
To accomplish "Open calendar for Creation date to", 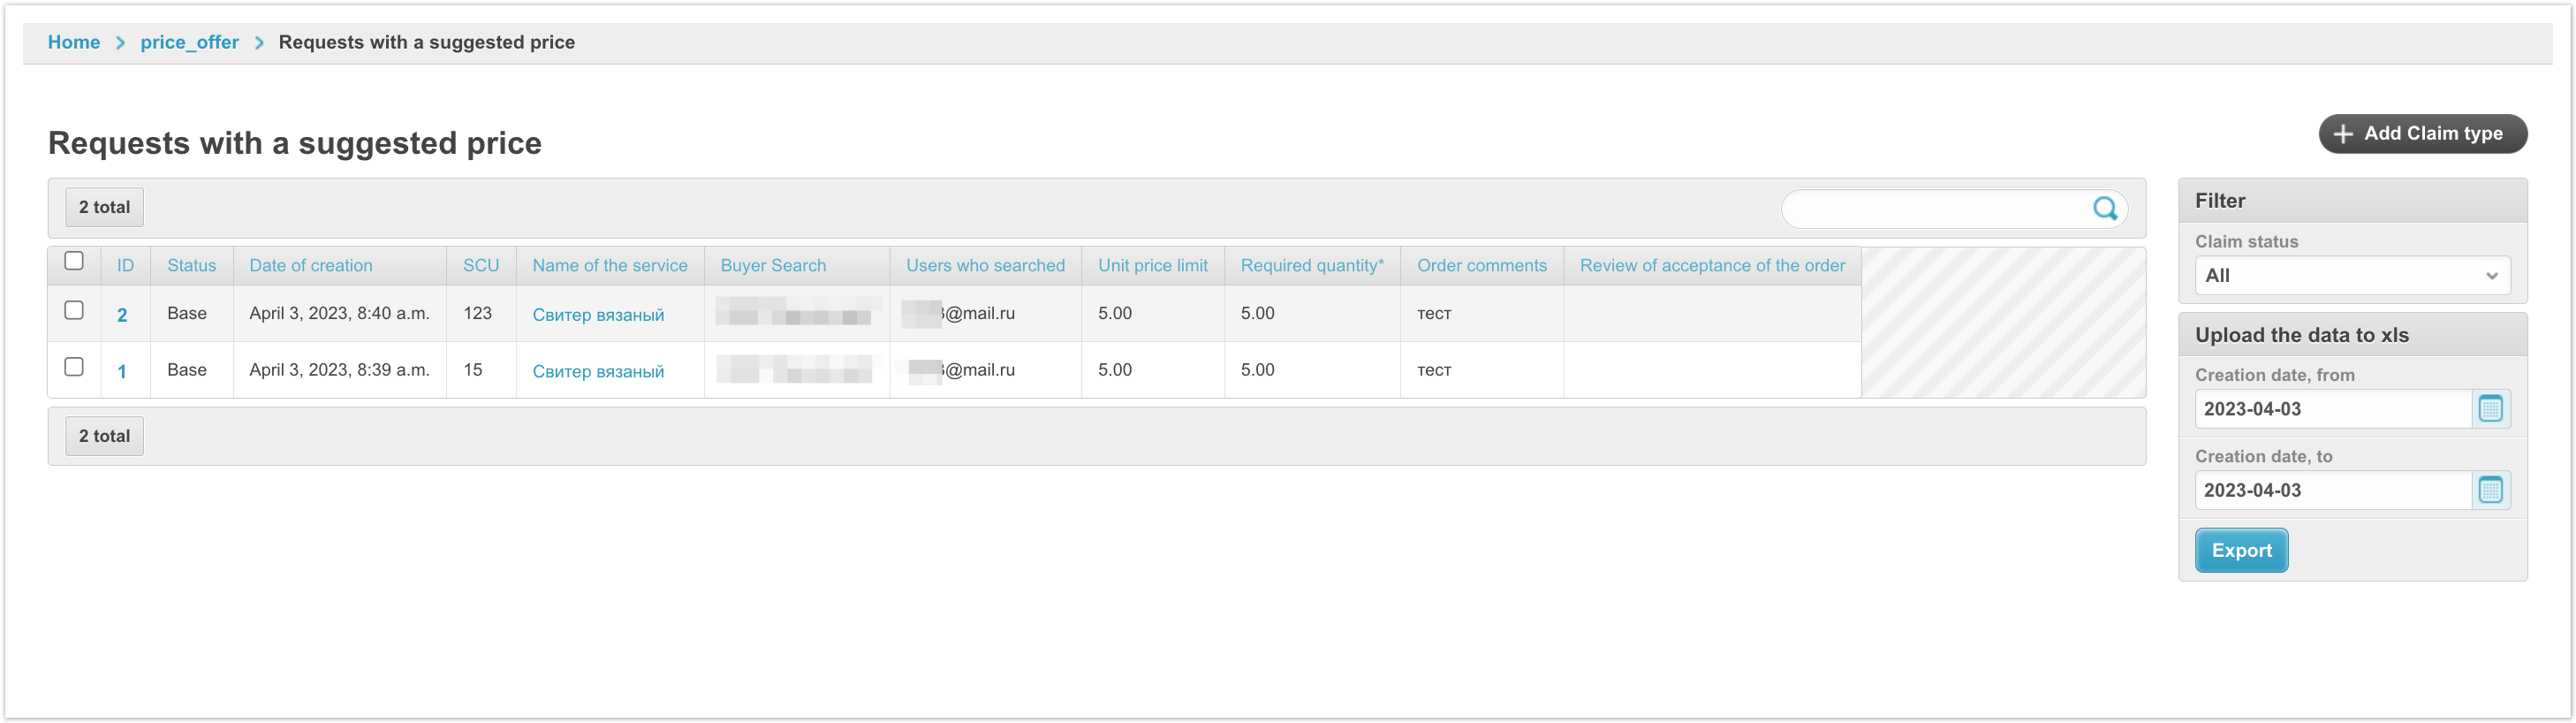I will click(x=2489, y=490).
